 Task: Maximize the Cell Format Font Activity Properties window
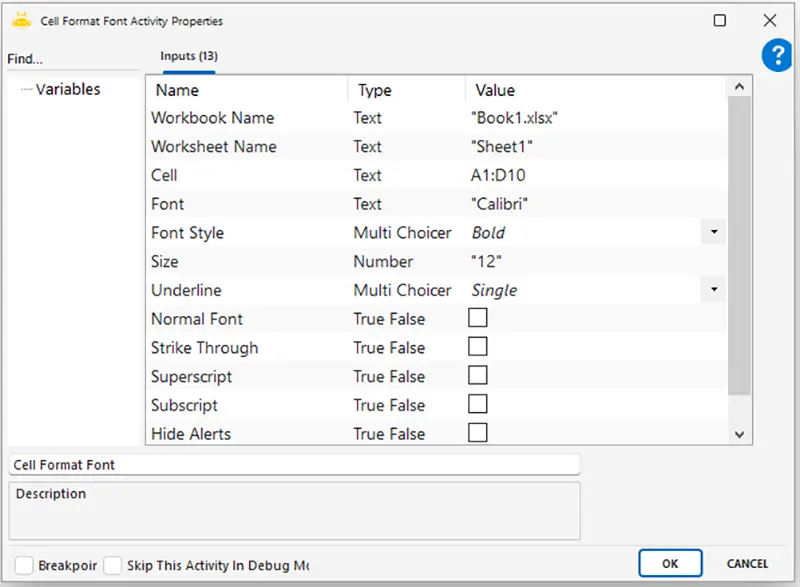719,20
